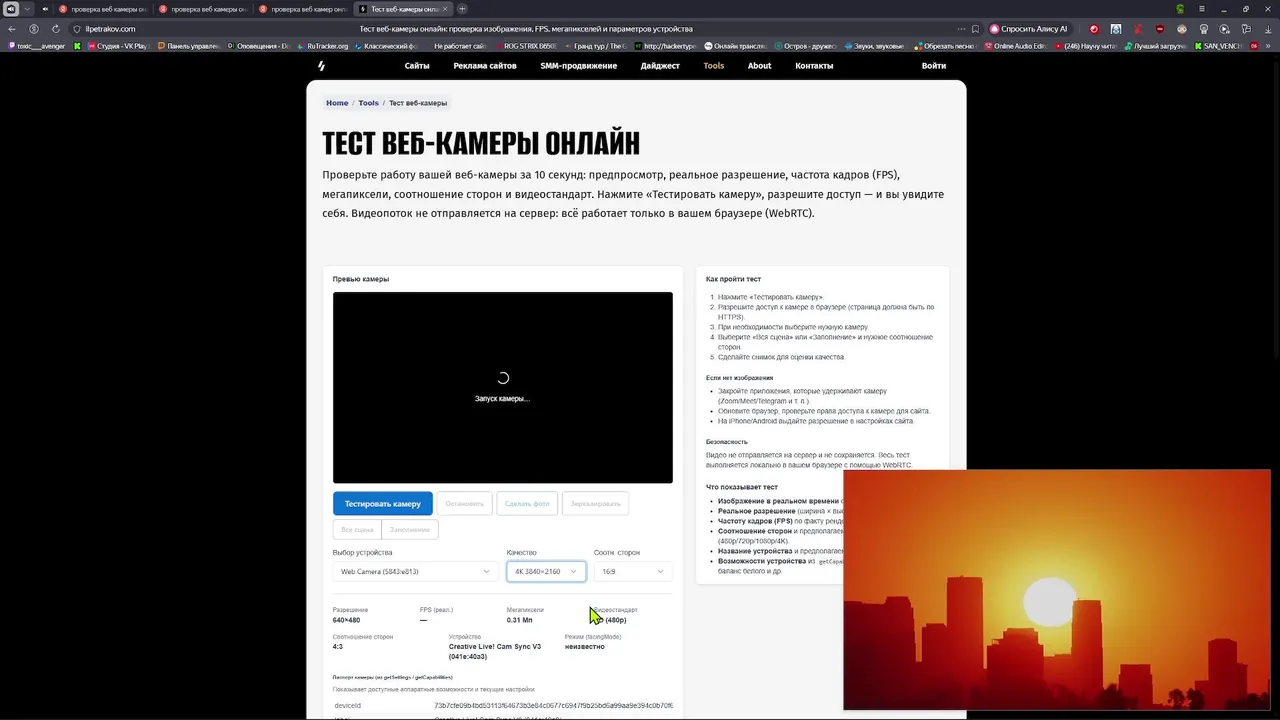
Task: Click the sound icon at window corner
Action: pyautogui.click(x=11, y=9)
